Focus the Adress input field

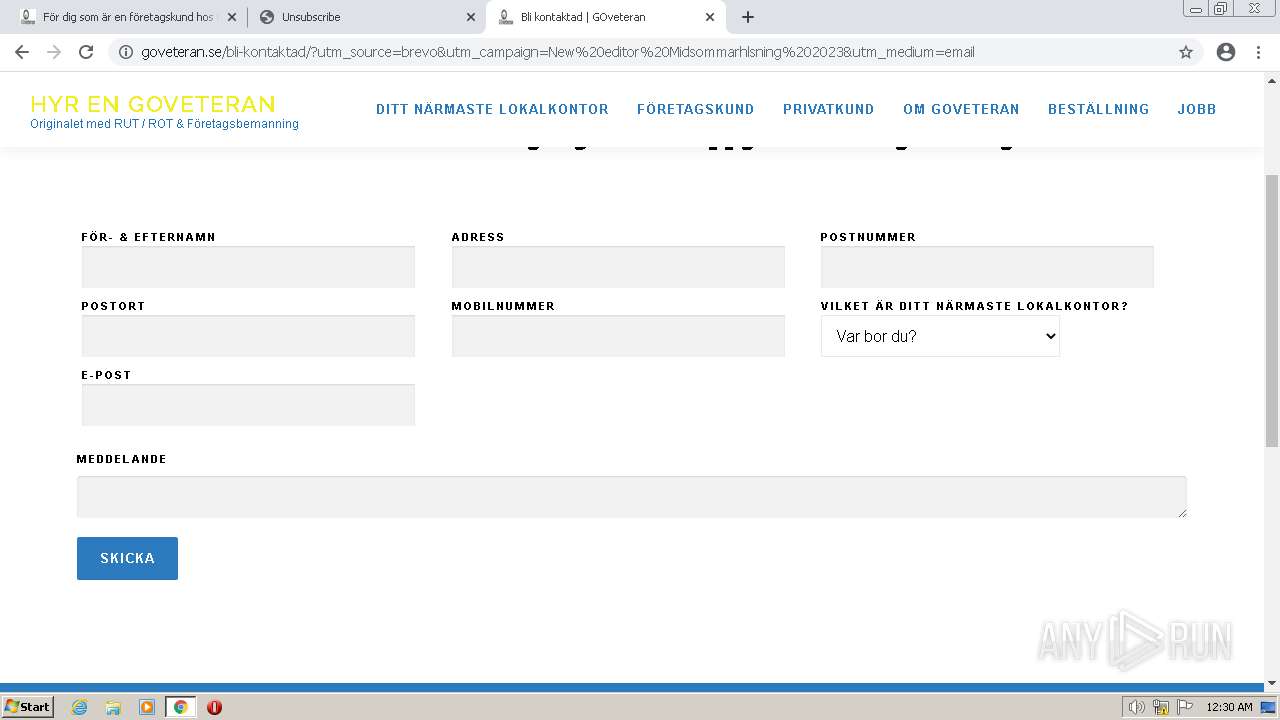pyautogui.click(x=618, y=267)
